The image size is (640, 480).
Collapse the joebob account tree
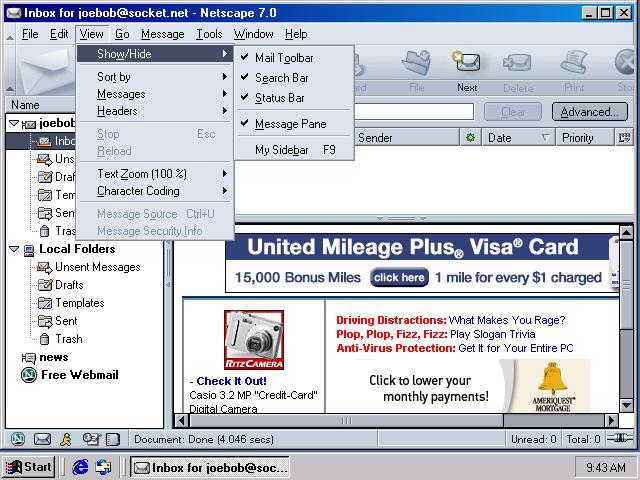click(x=13, y=122)
